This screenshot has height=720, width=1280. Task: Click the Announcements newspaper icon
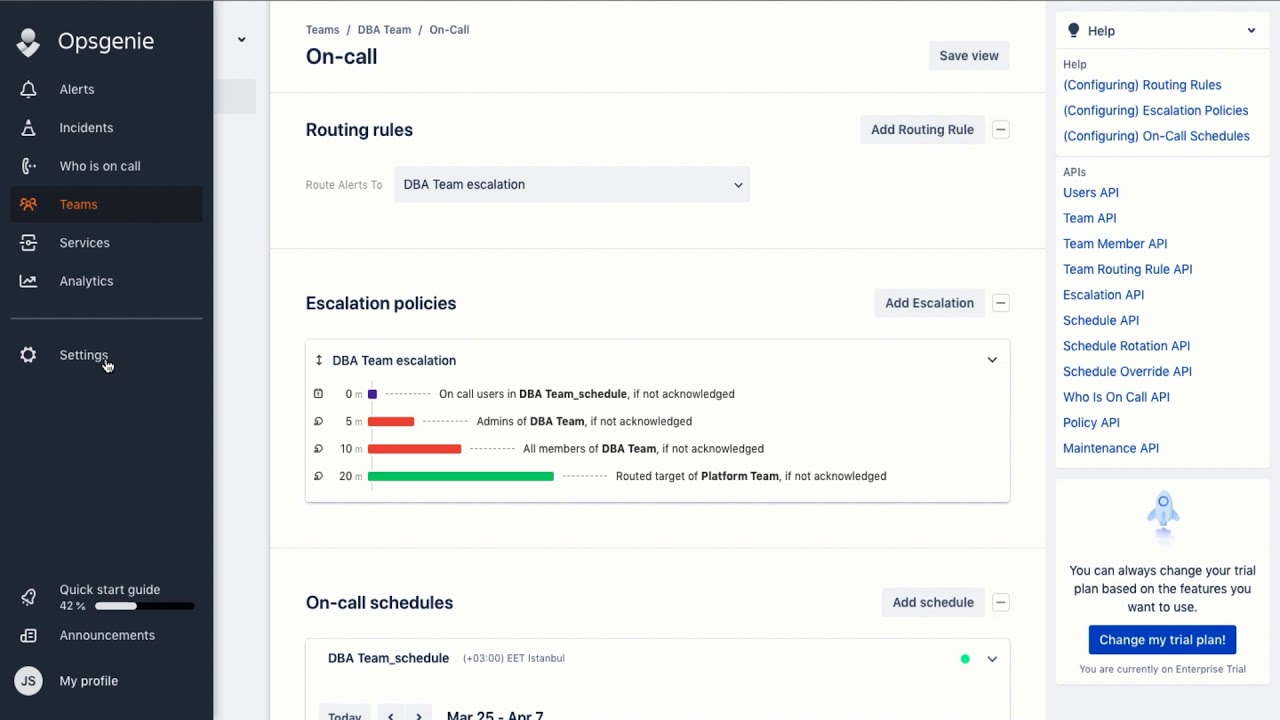pos(28,635)
